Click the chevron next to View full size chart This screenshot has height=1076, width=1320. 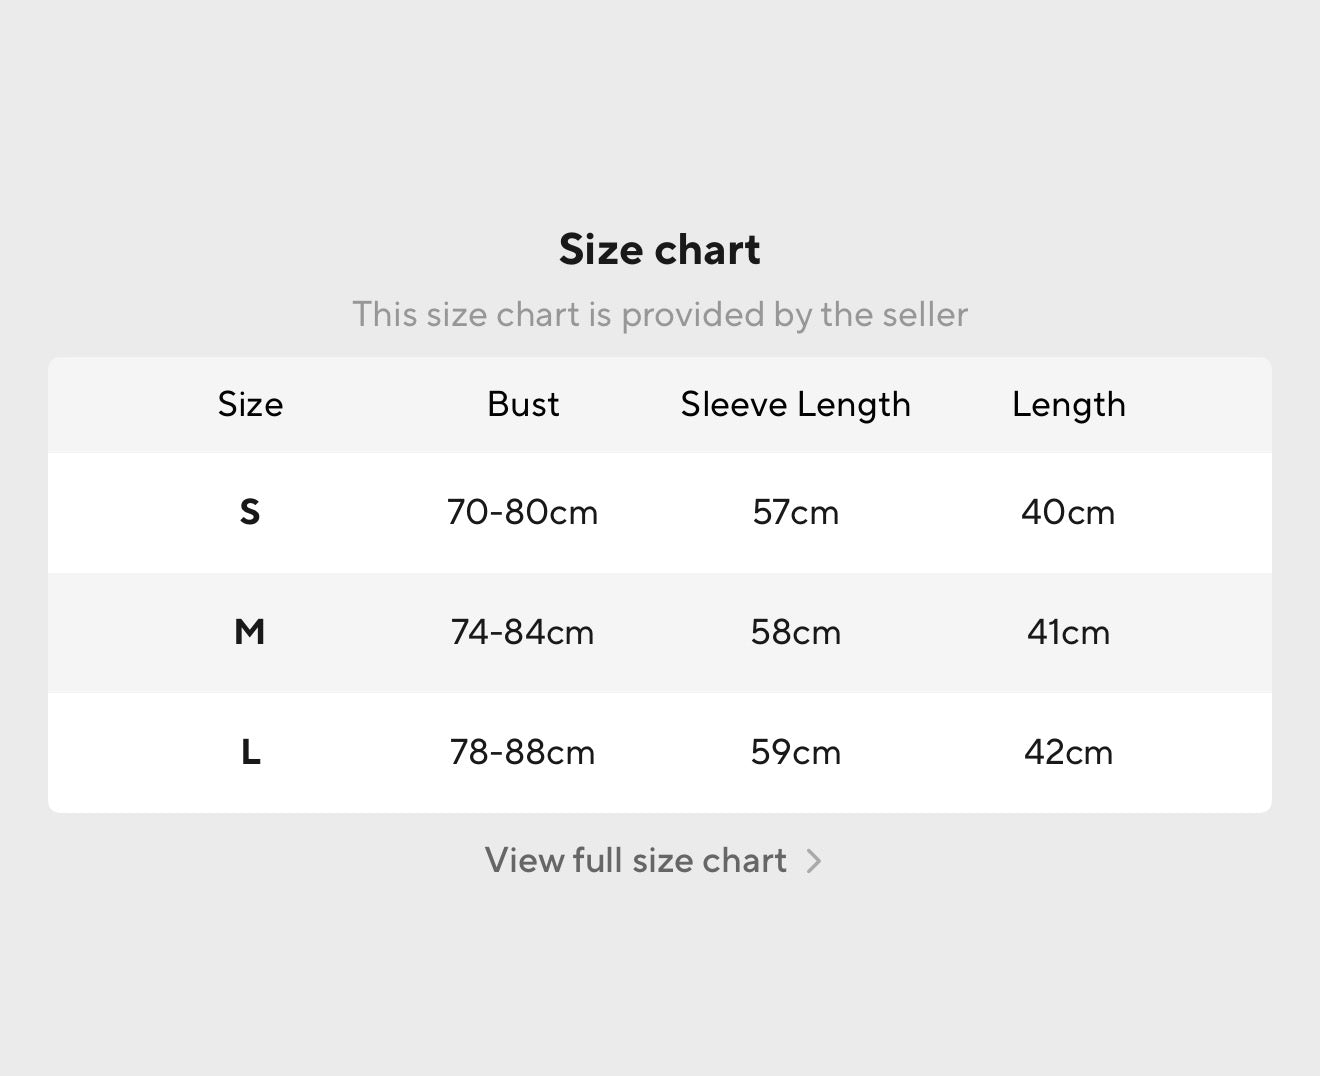coord(814,861)
